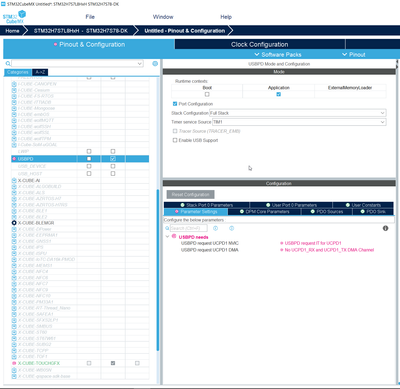This screenshot has height=389, width=400.
Task: Toggle the checked X-CUBE-TOUCHGFX middle checkbox
Action: click(x=113, y=363)
